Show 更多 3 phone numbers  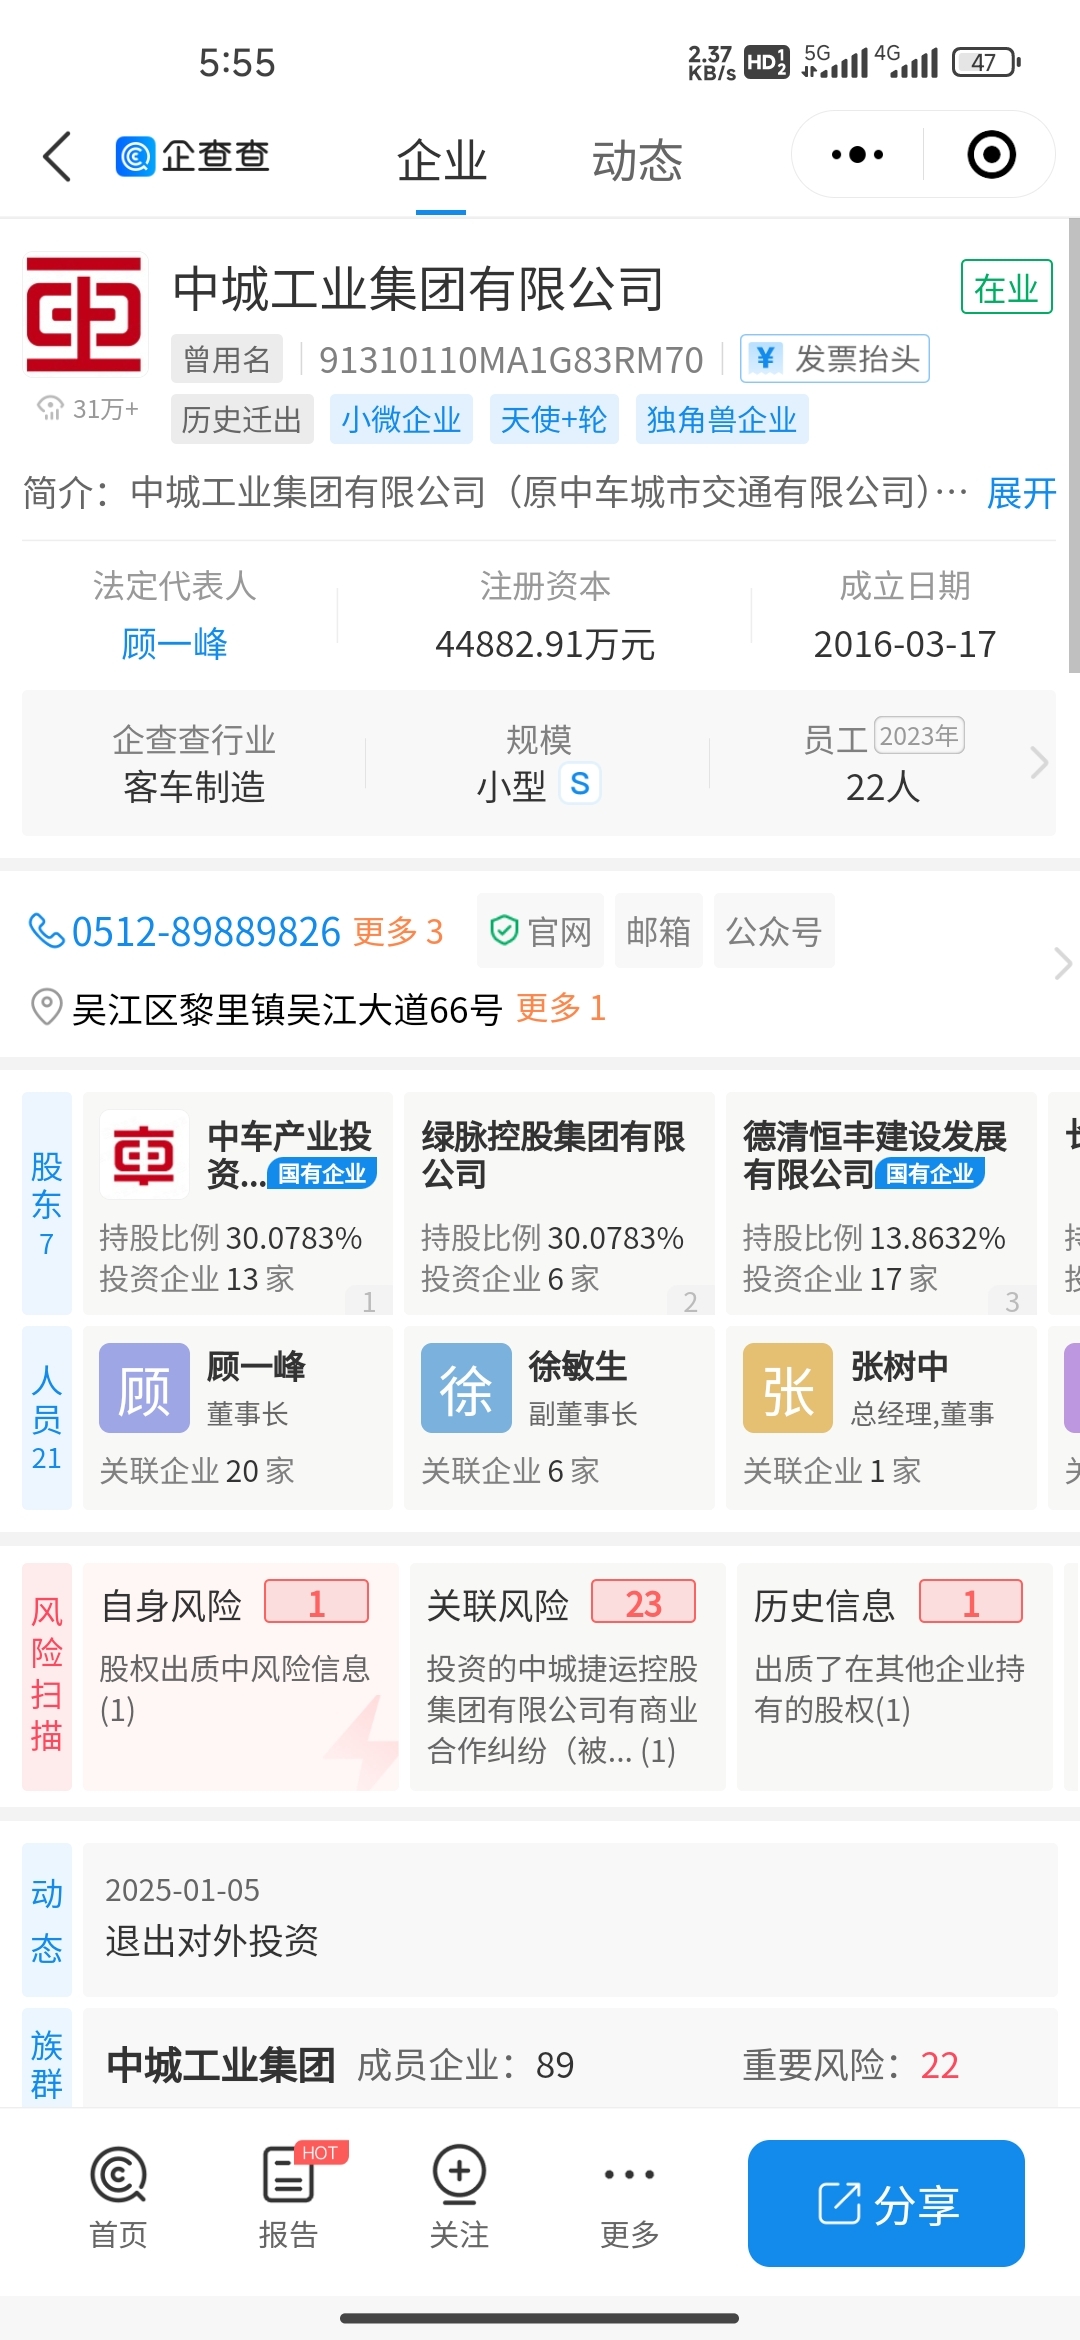(398, 931)
